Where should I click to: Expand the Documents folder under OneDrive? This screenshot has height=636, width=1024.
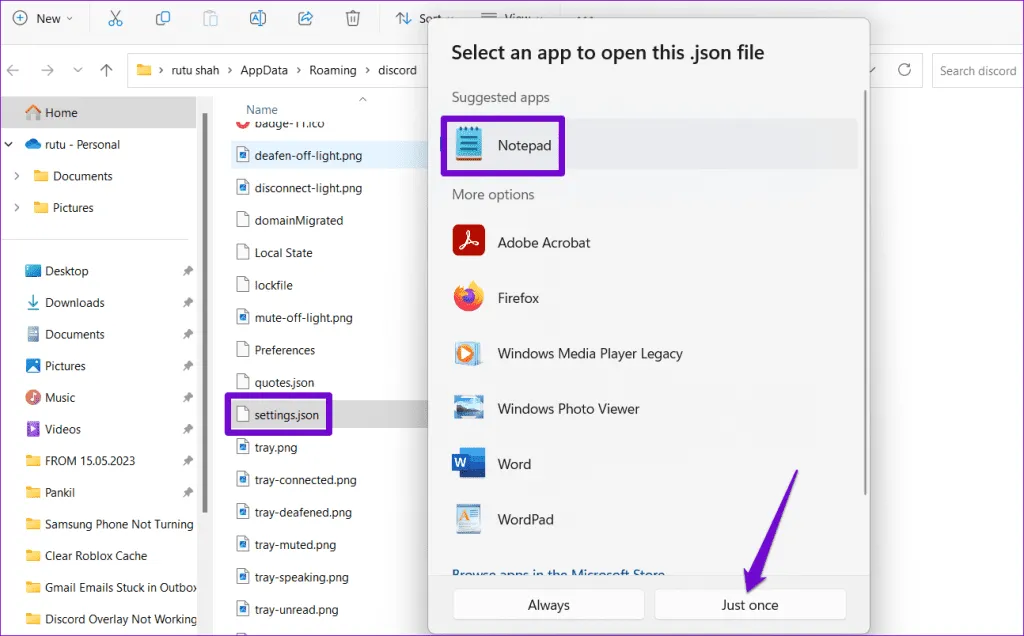(x=17, y=176)
